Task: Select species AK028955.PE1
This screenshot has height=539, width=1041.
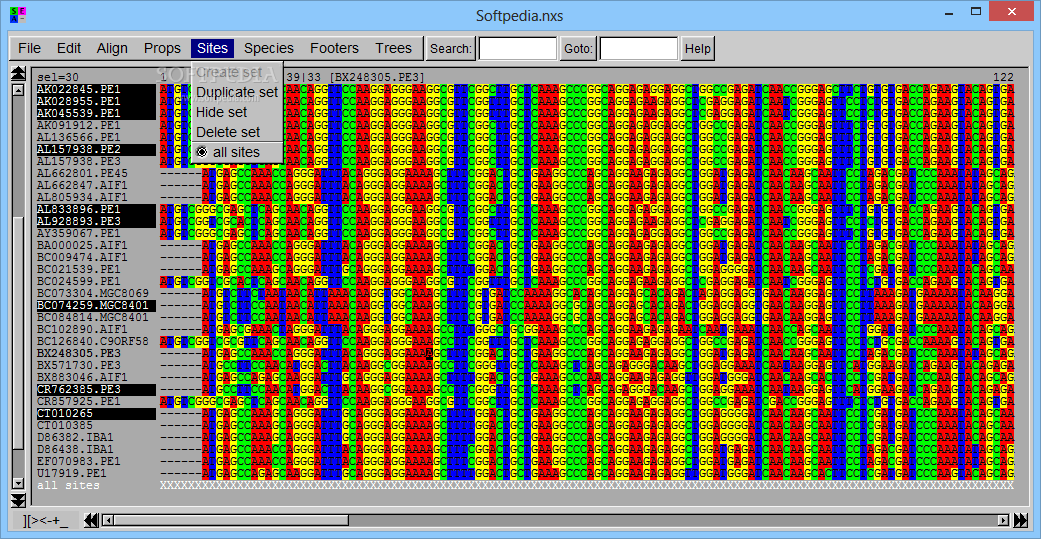Action: tap(96, 101)
